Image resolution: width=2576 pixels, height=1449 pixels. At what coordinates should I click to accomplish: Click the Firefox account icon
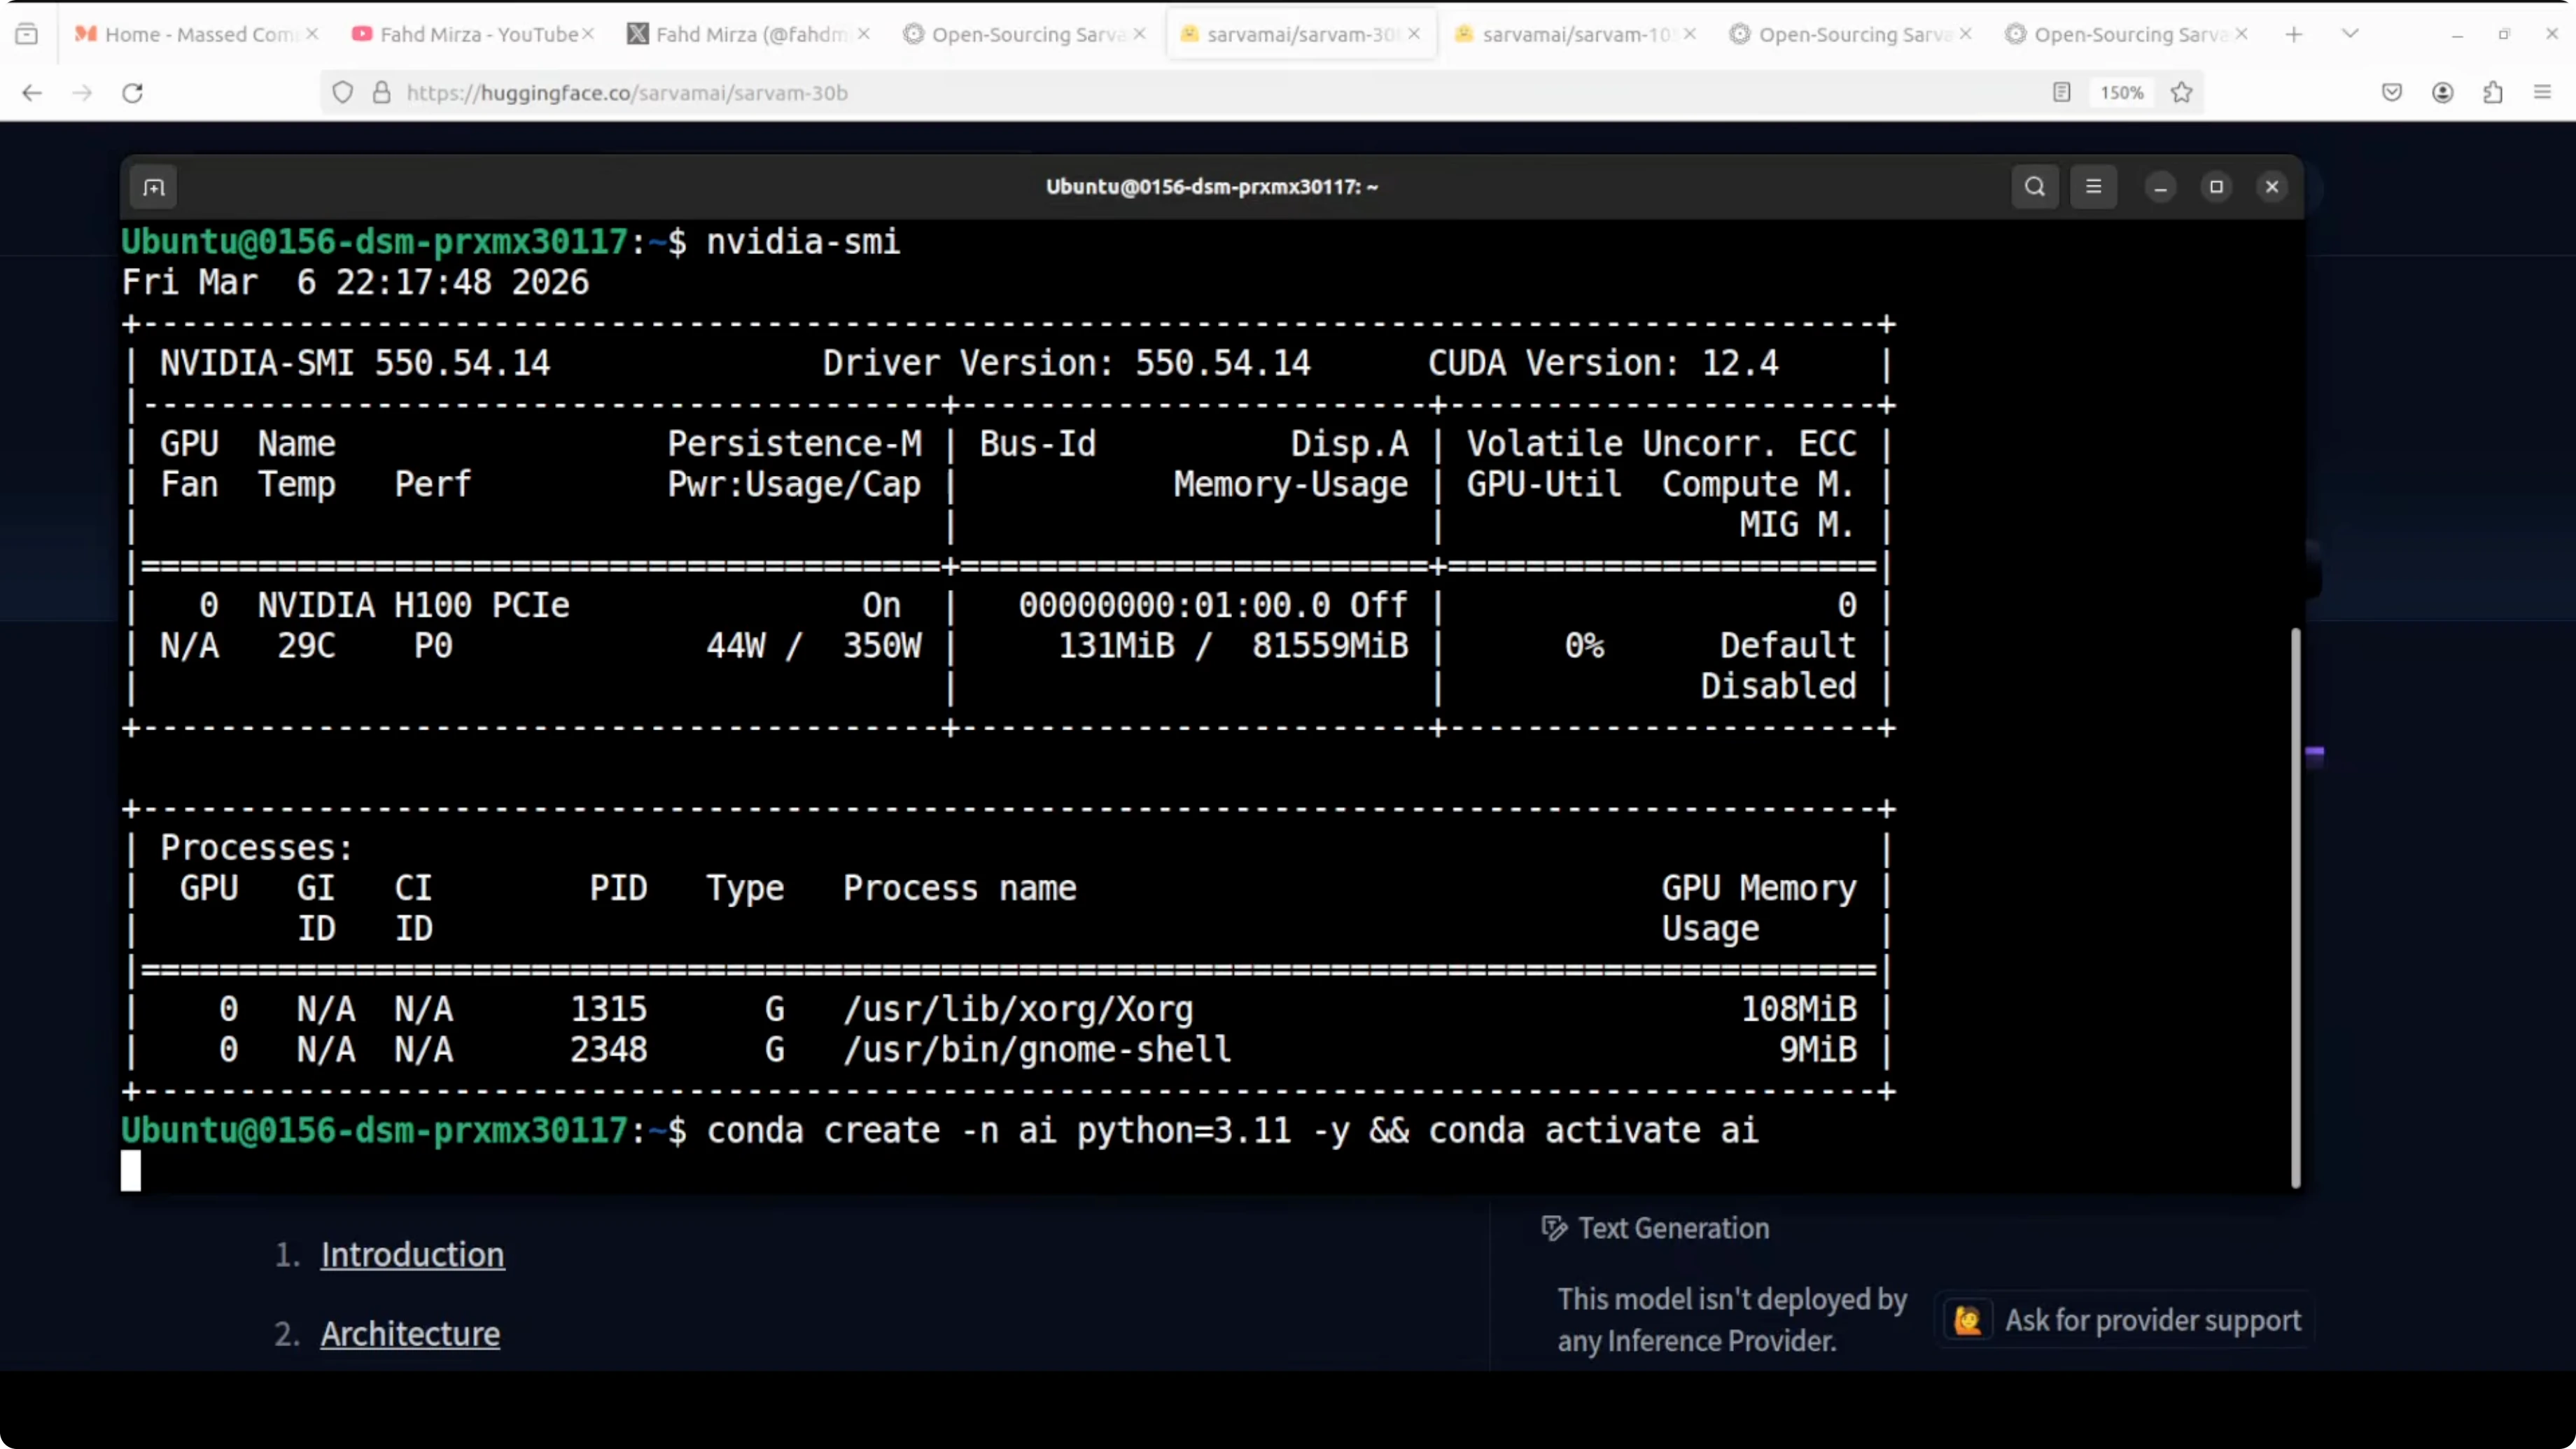2442,93
